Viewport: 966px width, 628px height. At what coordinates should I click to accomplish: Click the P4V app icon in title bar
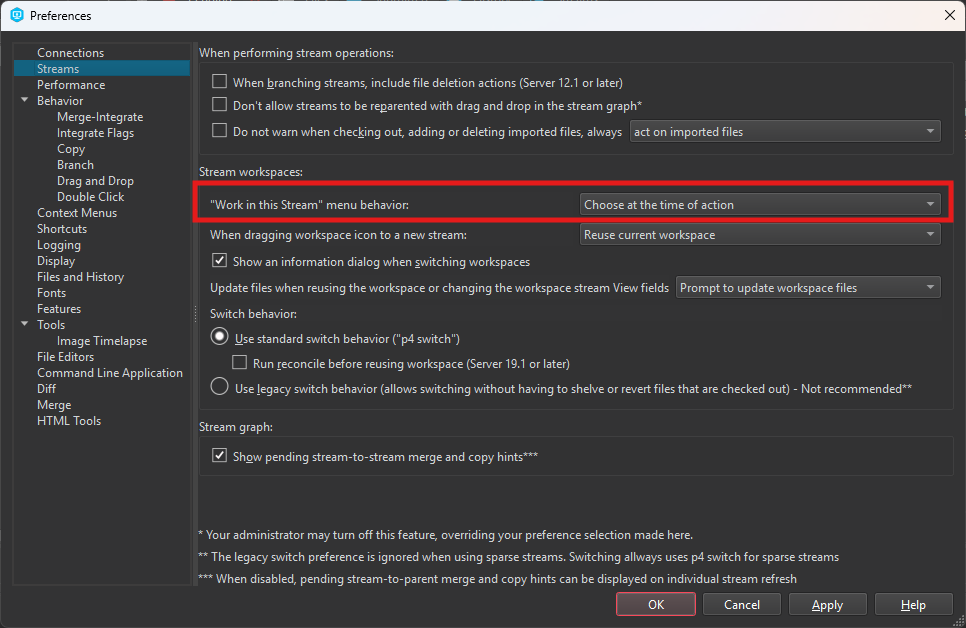coord(16,15)
